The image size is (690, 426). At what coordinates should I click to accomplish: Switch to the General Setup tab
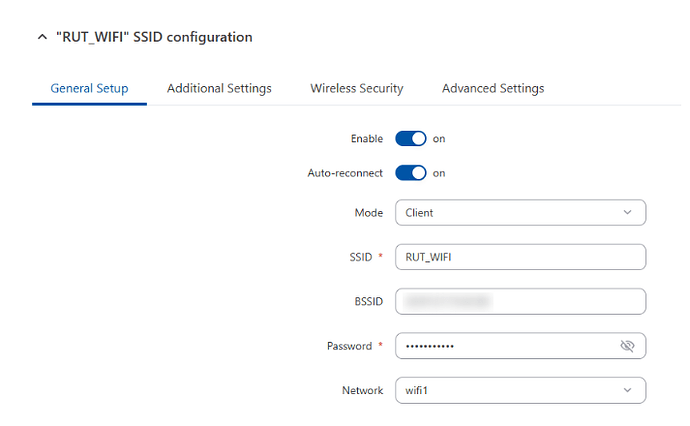click(x=89, y=88)
